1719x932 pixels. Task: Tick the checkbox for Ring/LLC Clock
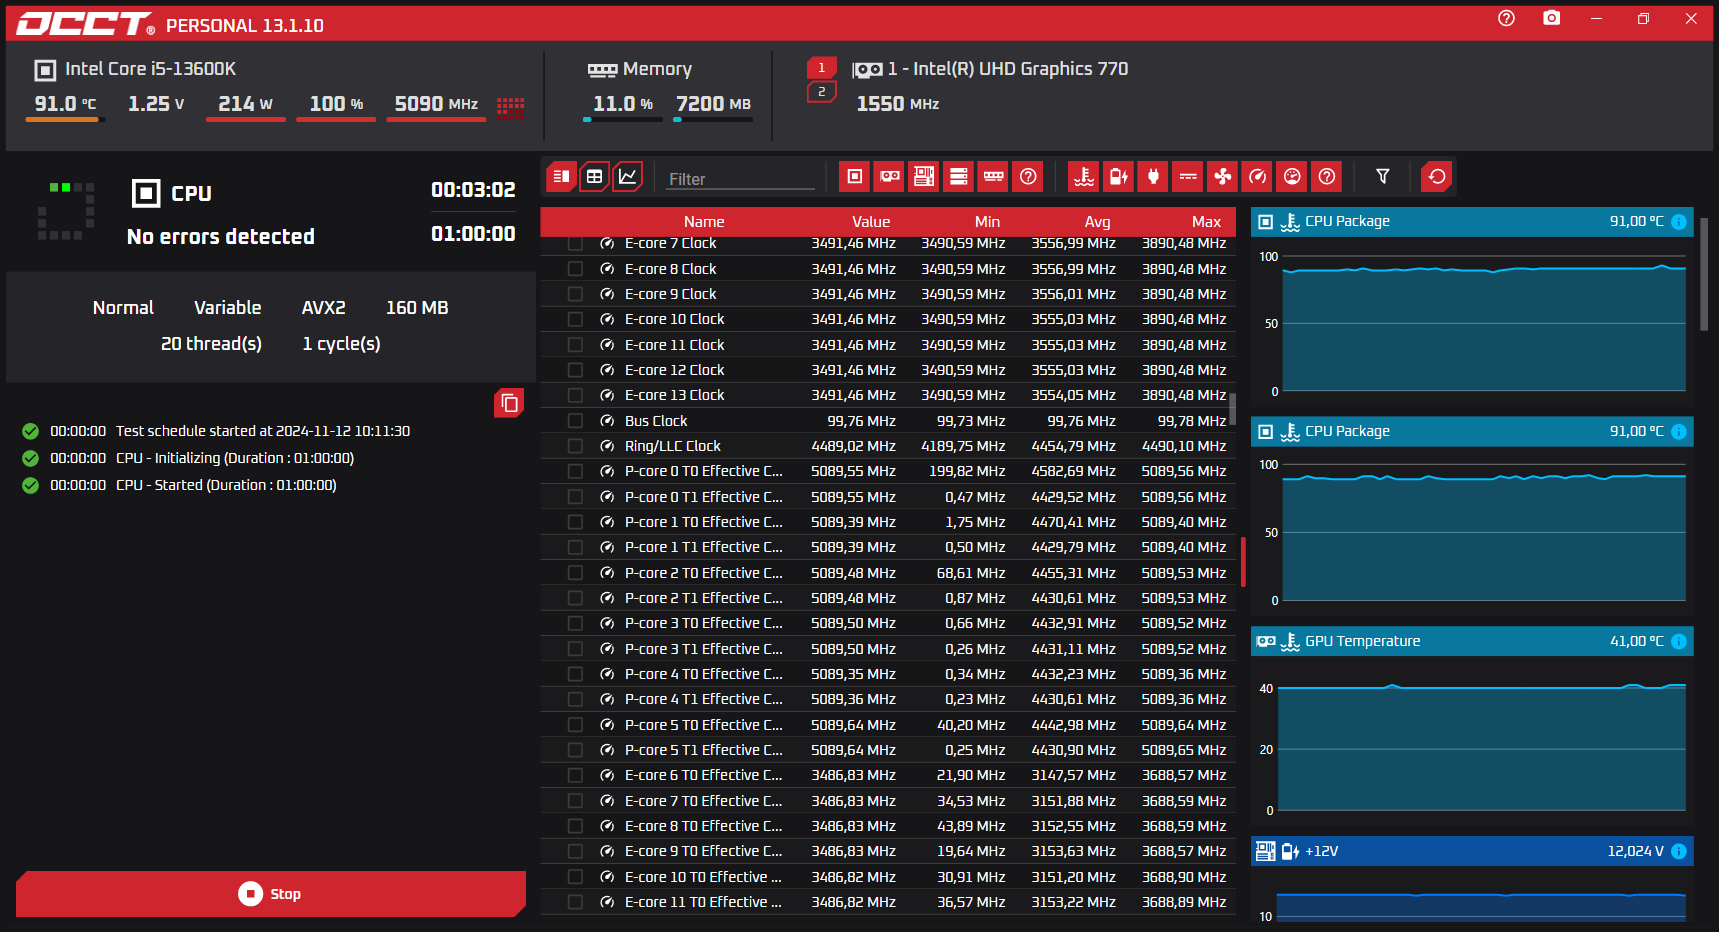coord(575,446)
